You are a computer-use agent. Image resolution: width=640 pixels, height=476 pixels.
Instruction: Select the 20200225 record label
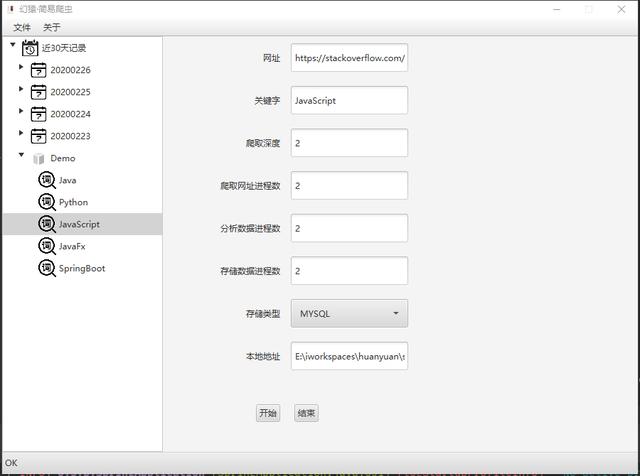coord(71,92)
